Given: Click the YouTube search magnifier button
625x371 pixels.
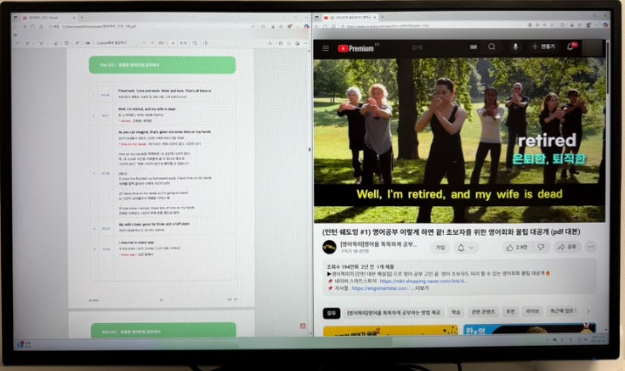Looking at the screenshot, I should pos(492,47).
